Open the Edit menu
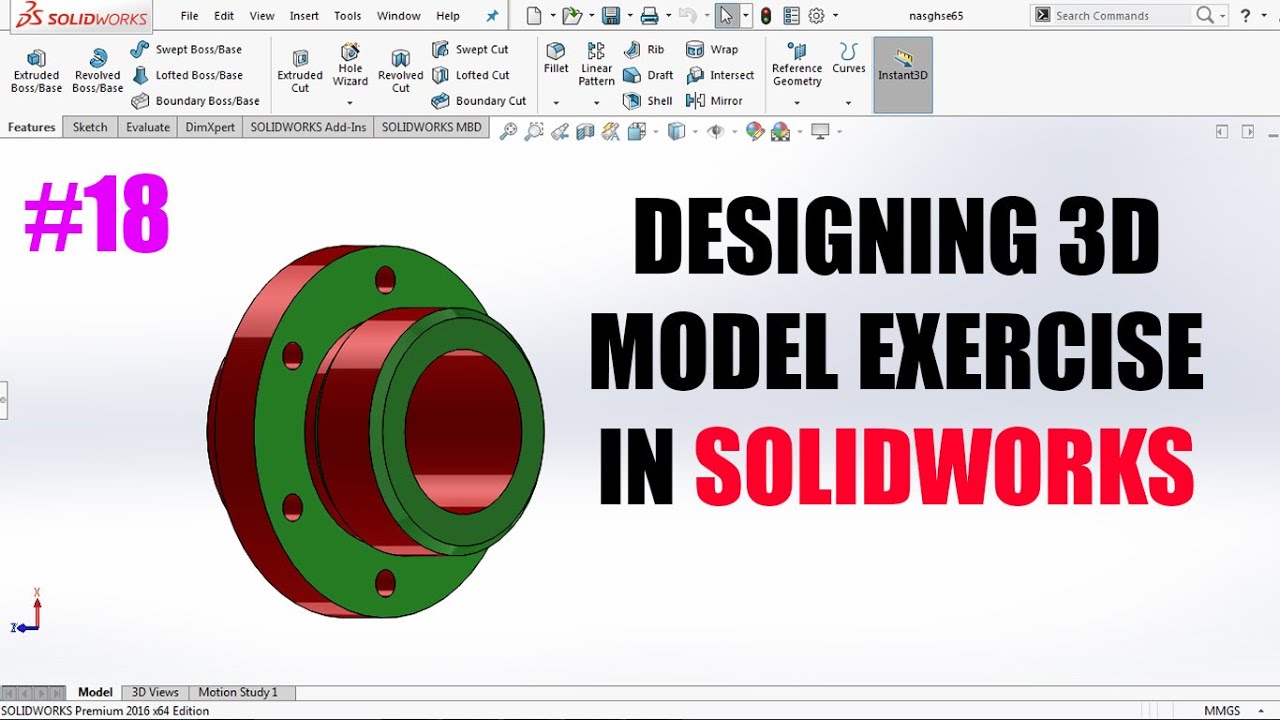Viewport: 1280px width, 720px height. pos(224,16)
